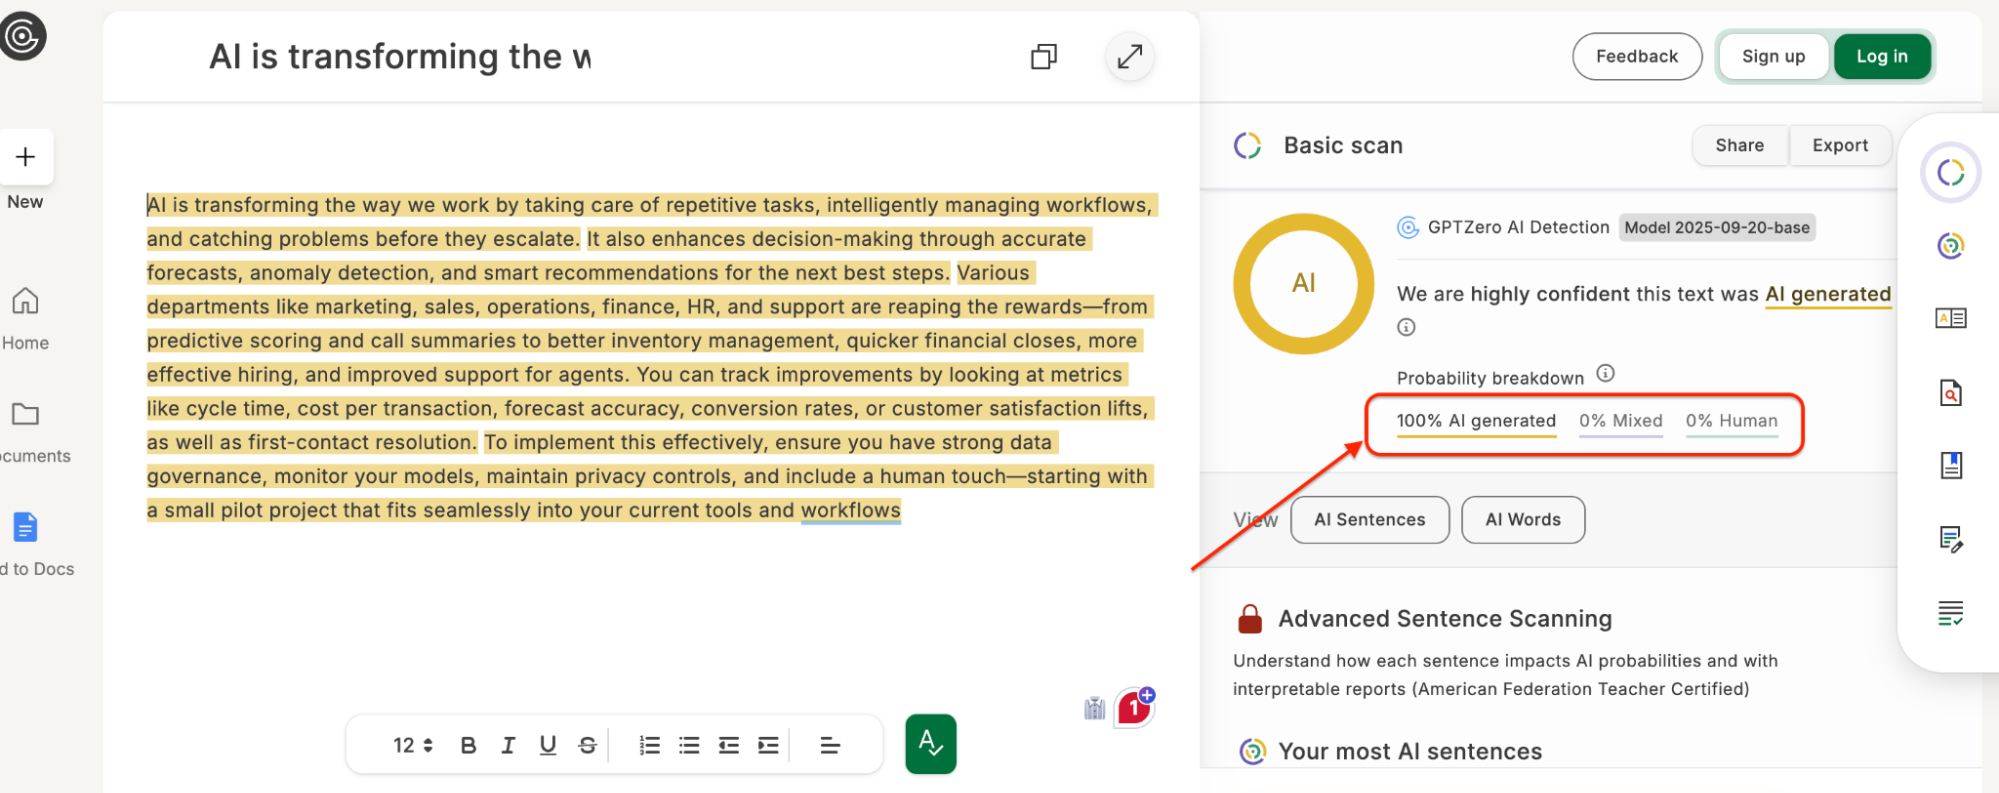The image size is (1999, 793).
Task: Click the New plus button
Action: 26,157
